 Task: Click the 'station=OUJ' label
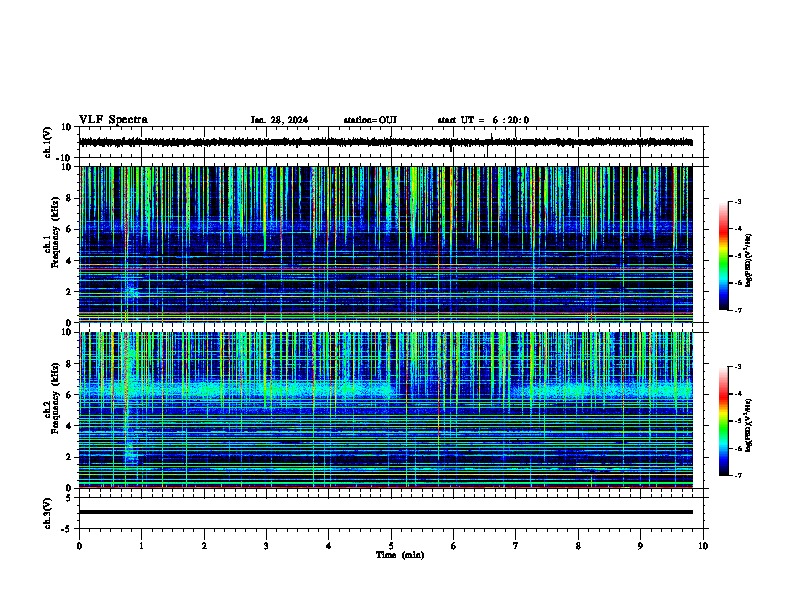coord(370,120)
